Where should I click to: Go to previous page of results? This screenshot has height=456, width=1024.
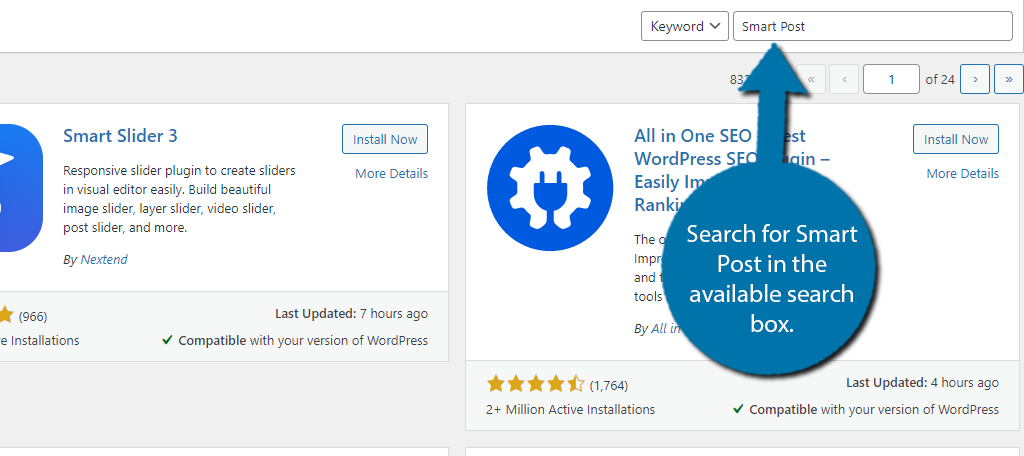pyautogui.click(x=844, y=79)
